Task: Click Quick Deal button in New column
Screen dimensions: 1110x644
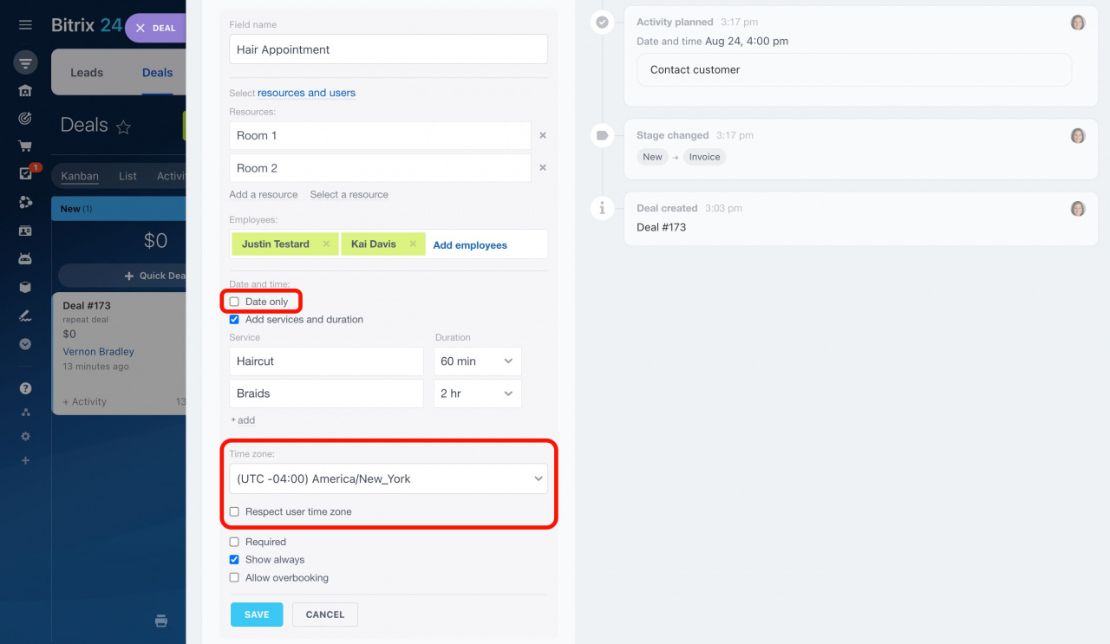Action: [155, 276]
